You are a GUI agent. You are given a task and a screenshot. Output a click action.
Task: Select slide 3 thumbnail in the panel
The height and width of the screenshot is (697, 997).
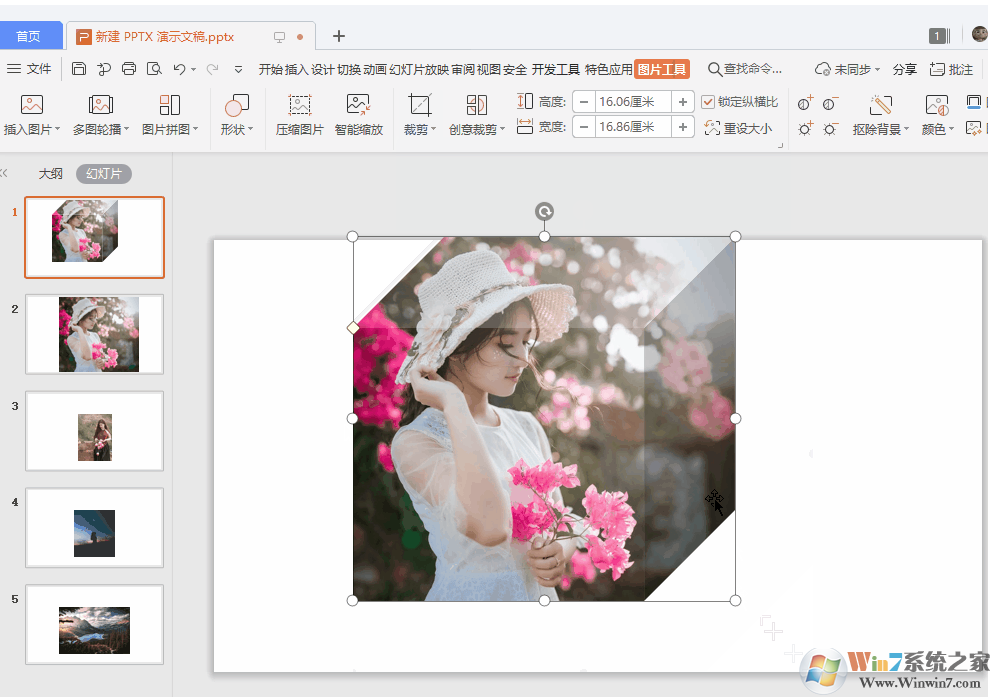(x=94, y=431)
